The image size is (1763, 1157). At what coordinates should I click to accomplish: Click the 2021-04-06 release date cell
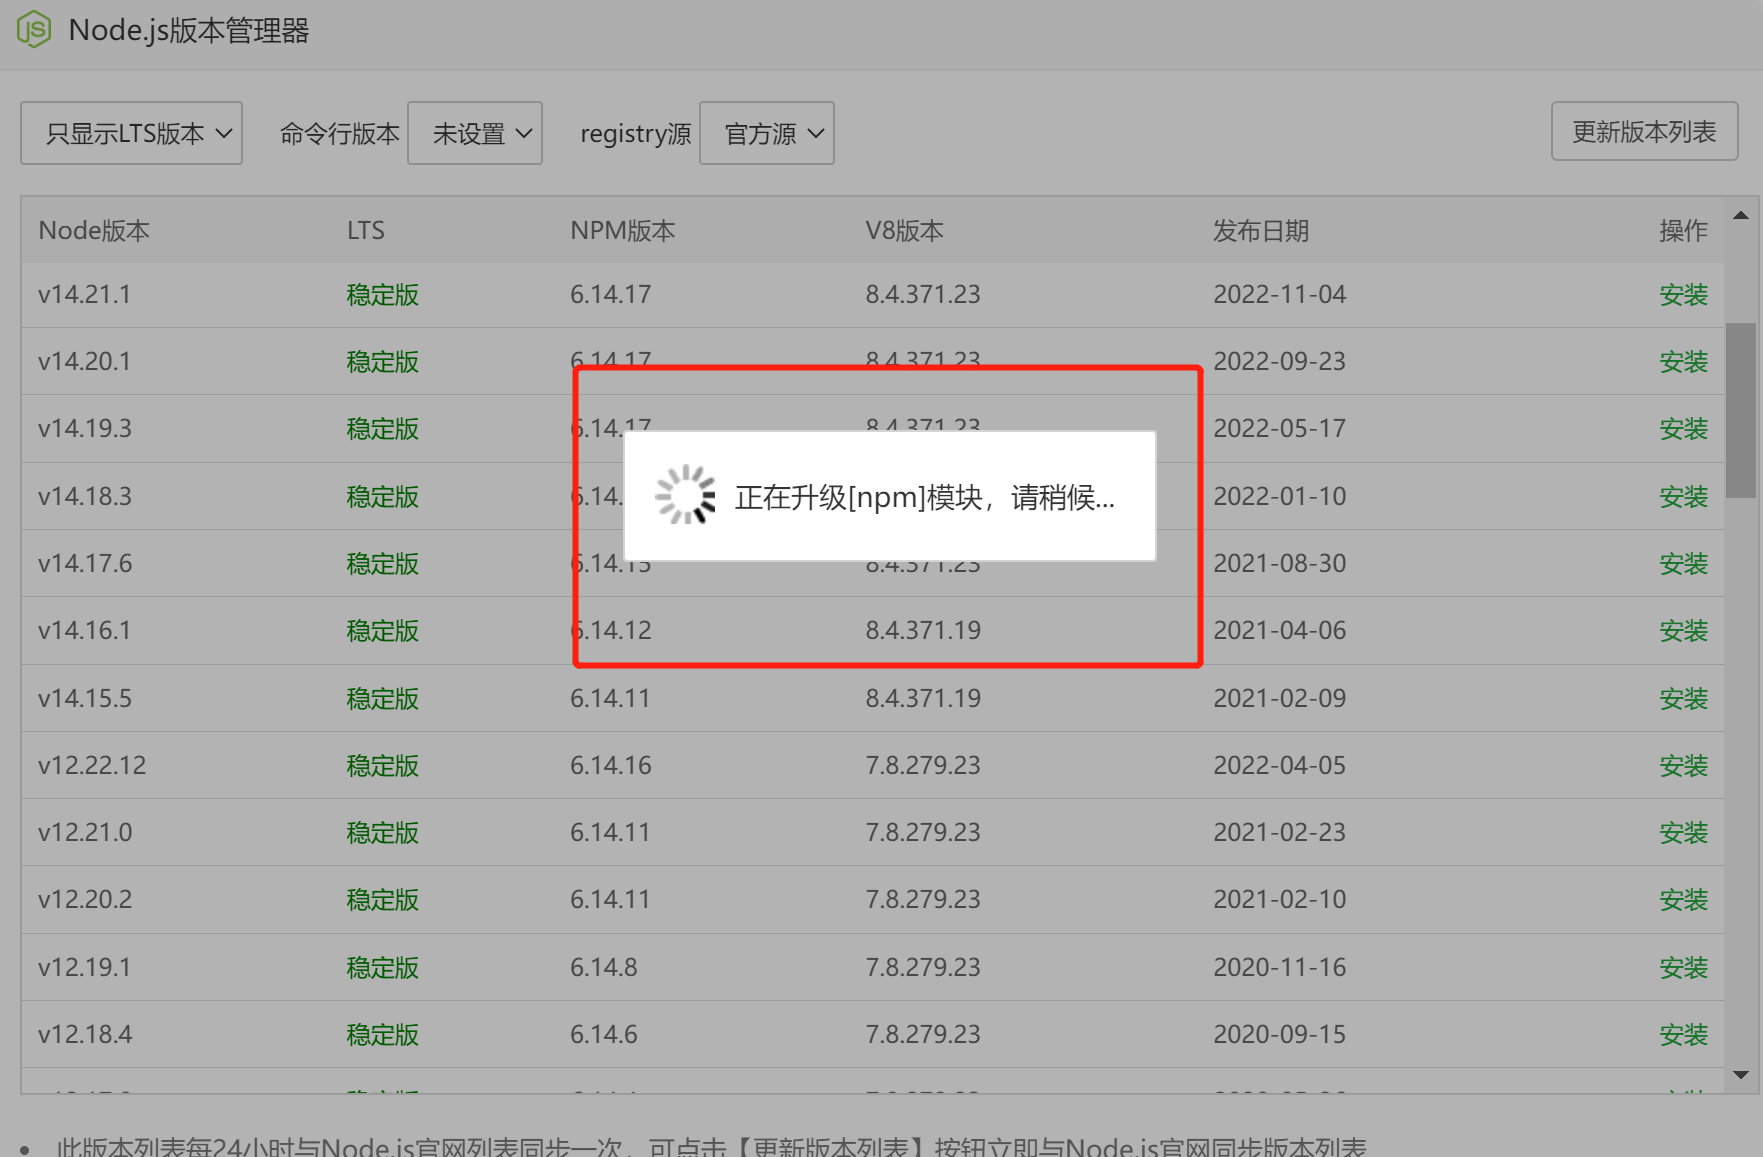[1279, 631]
